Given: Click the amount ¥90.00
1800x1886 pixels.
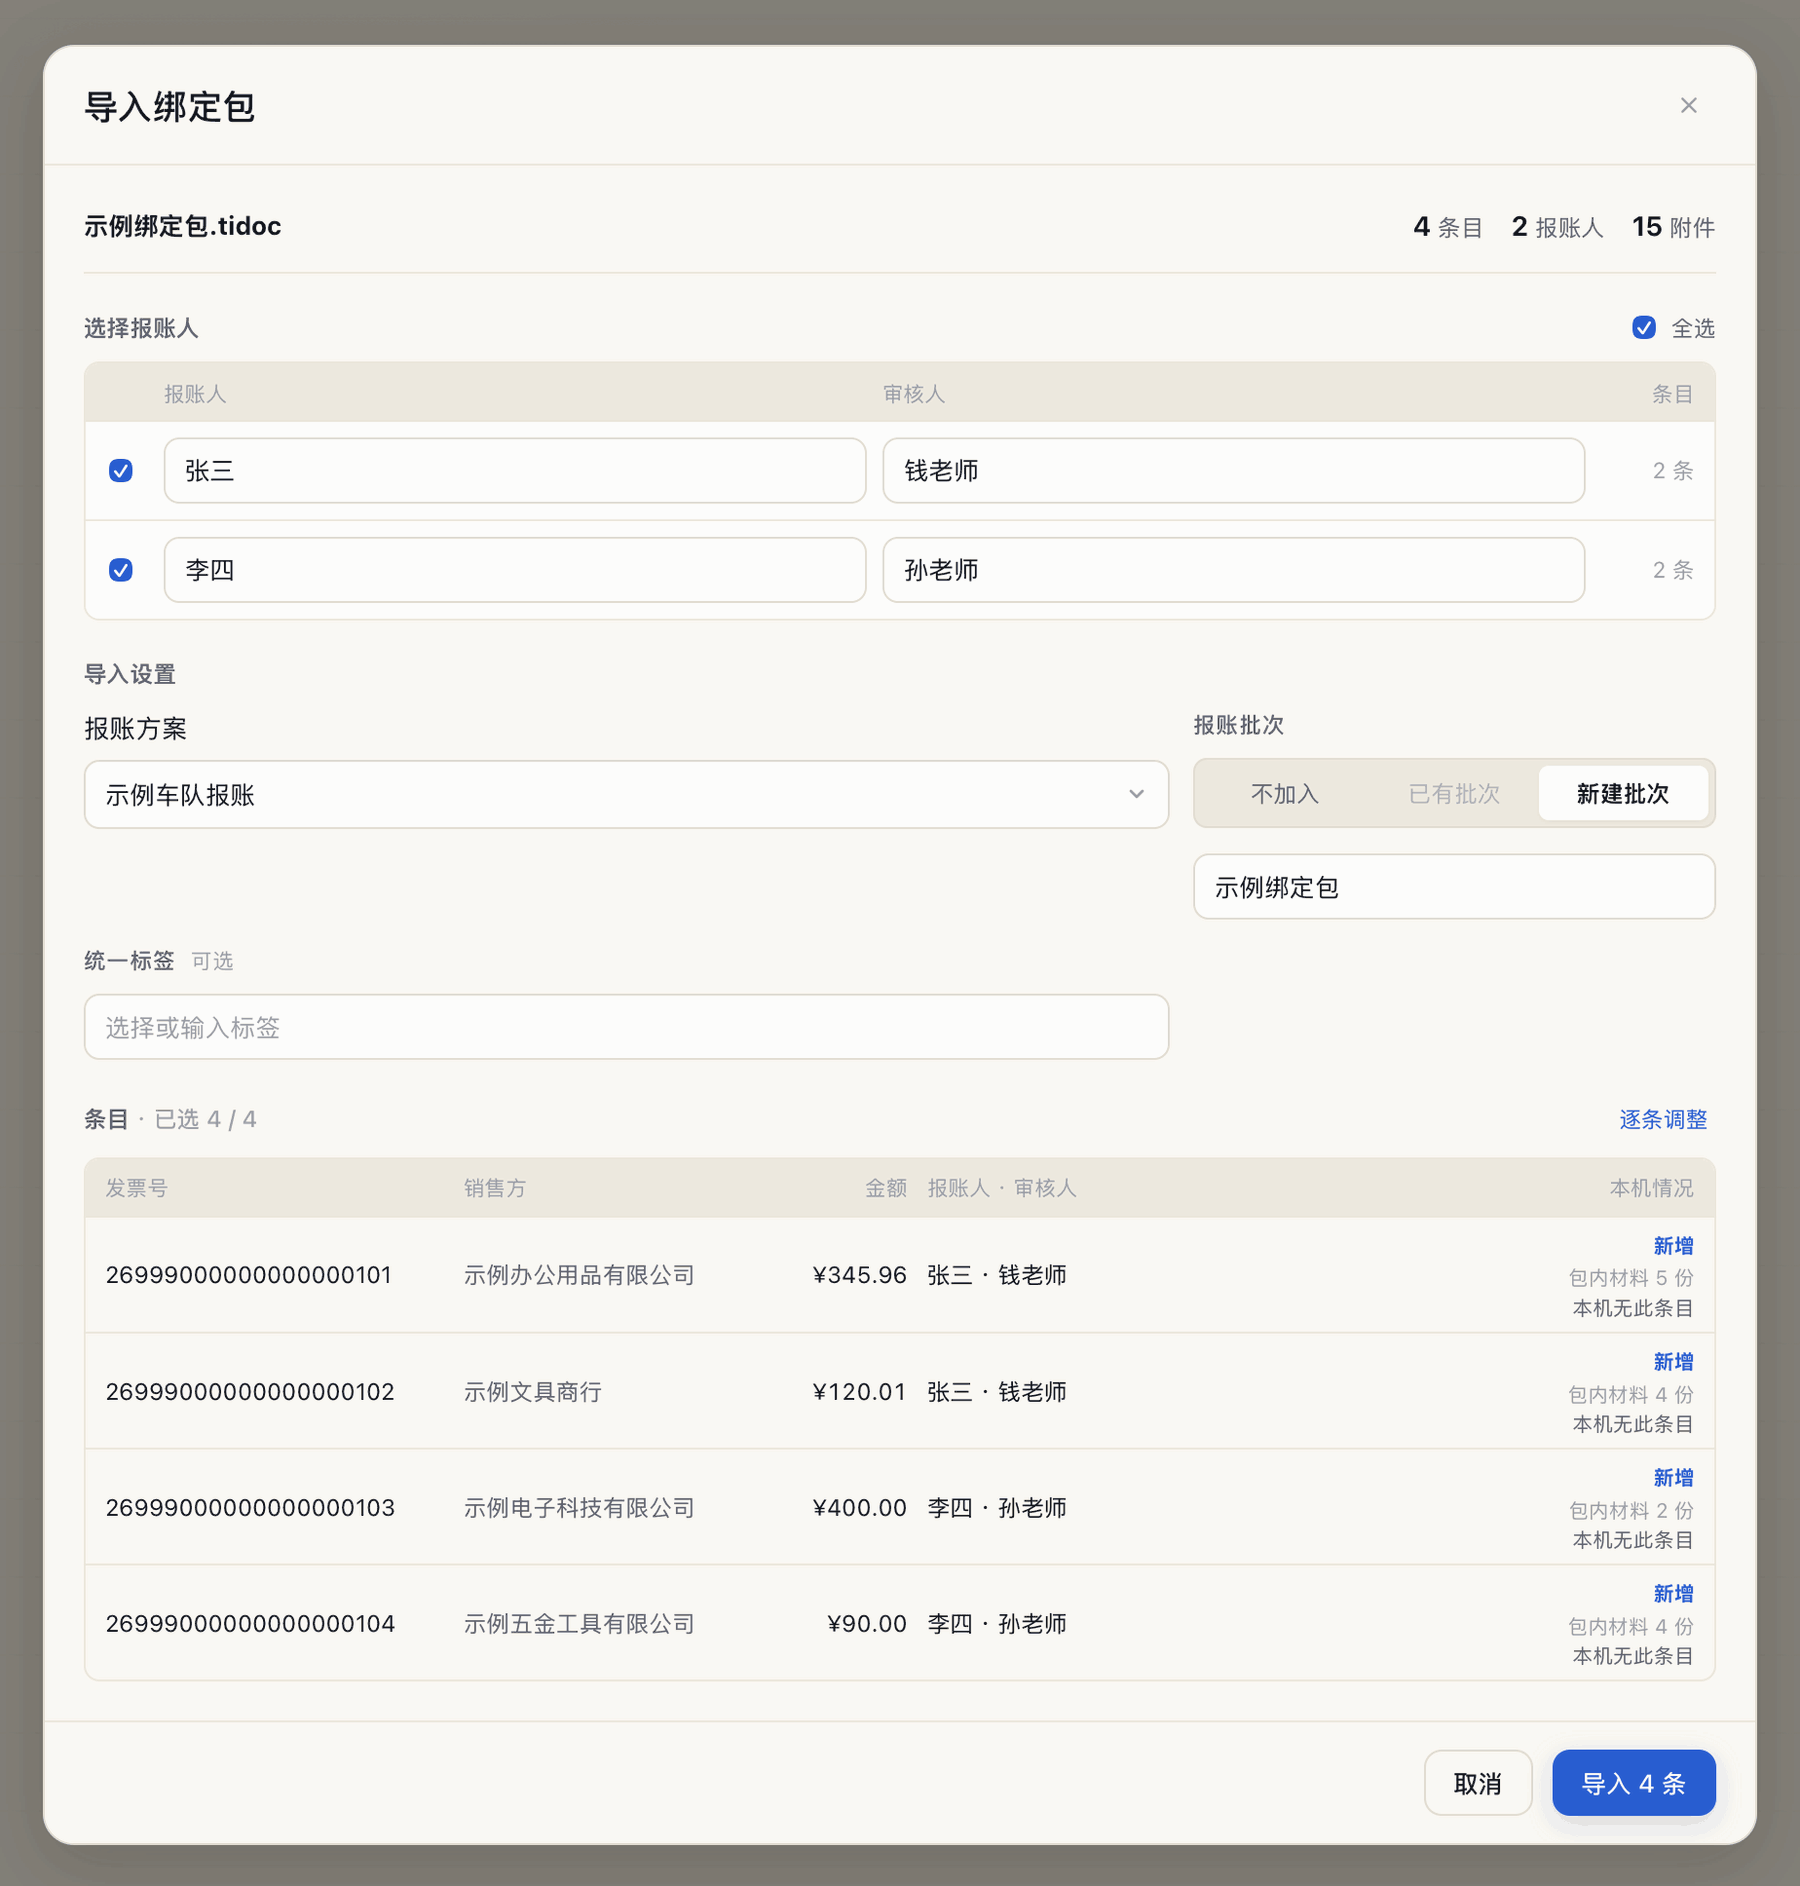Looking at the screenshot, I should click(866, 1623).
